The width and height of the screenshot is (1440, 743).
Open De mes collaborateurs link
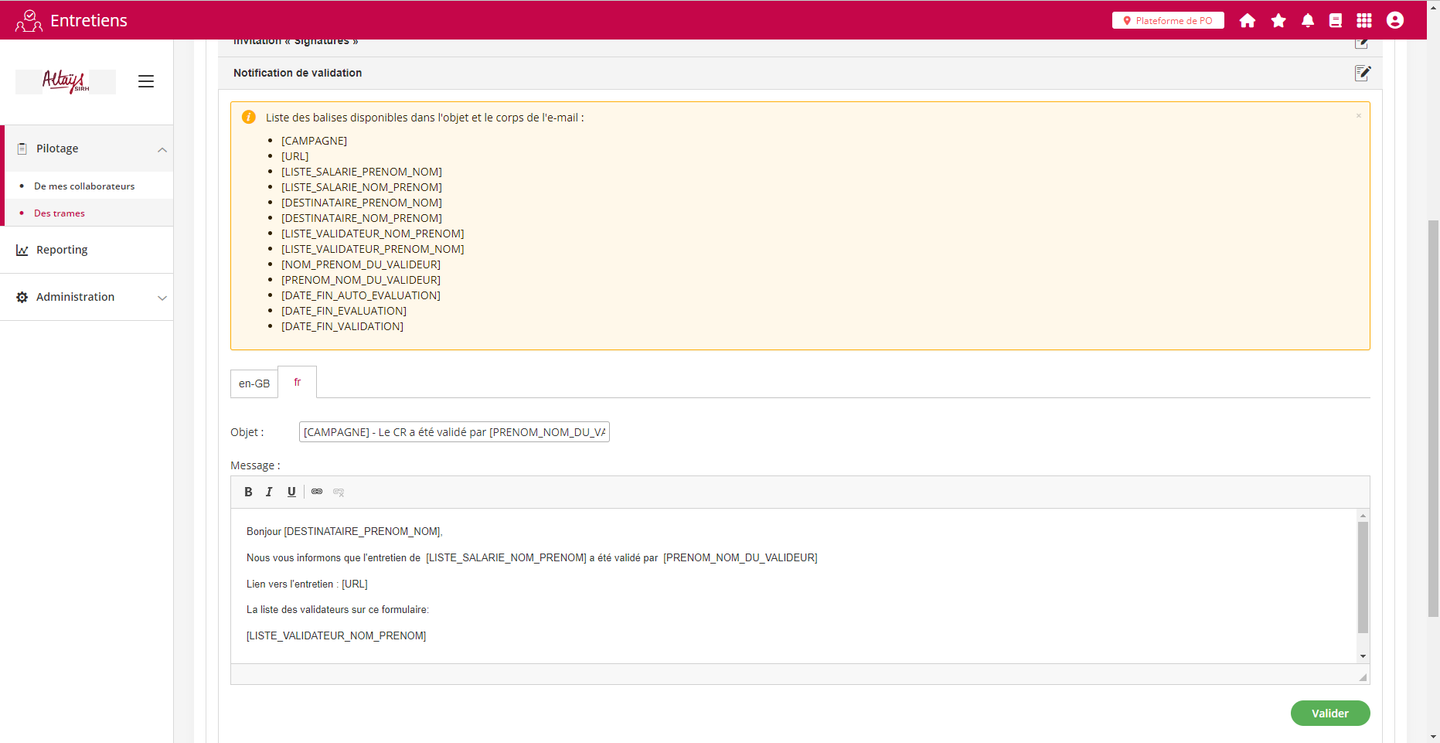(84, 186)
